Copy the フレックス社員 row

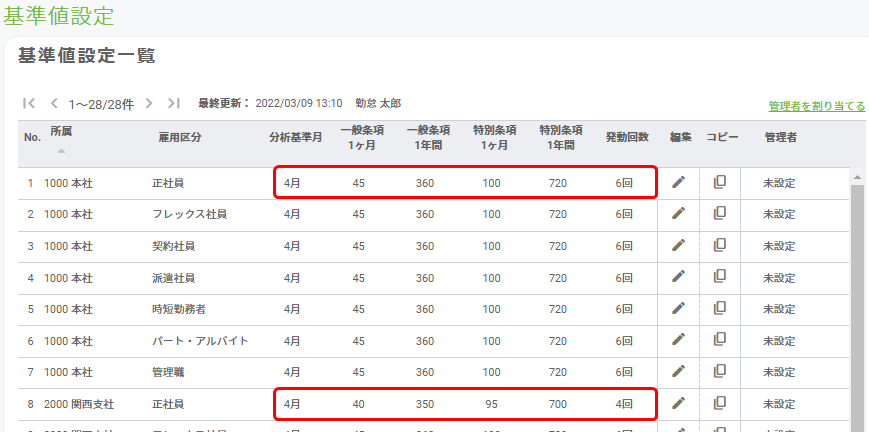pyautogui.click(x=719, y=214)
